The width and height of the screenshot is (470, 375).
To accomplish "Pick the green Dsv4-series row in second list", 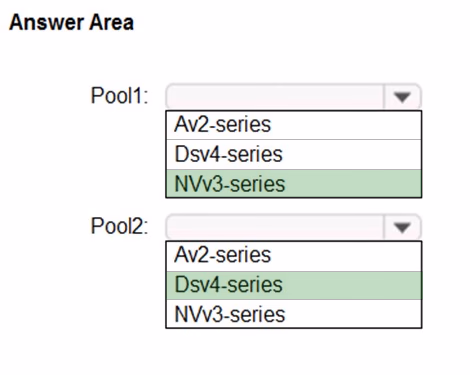I will (294, 285).
